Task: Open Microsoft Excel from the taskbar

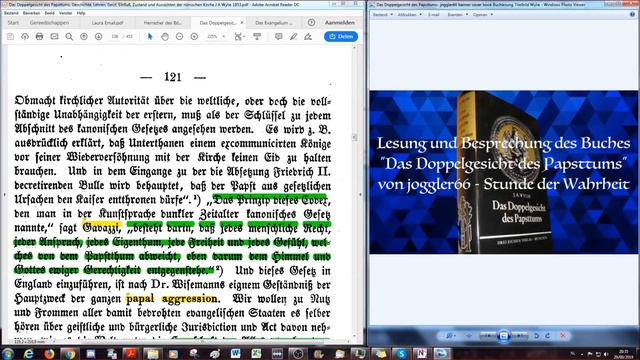Action: 256,353
